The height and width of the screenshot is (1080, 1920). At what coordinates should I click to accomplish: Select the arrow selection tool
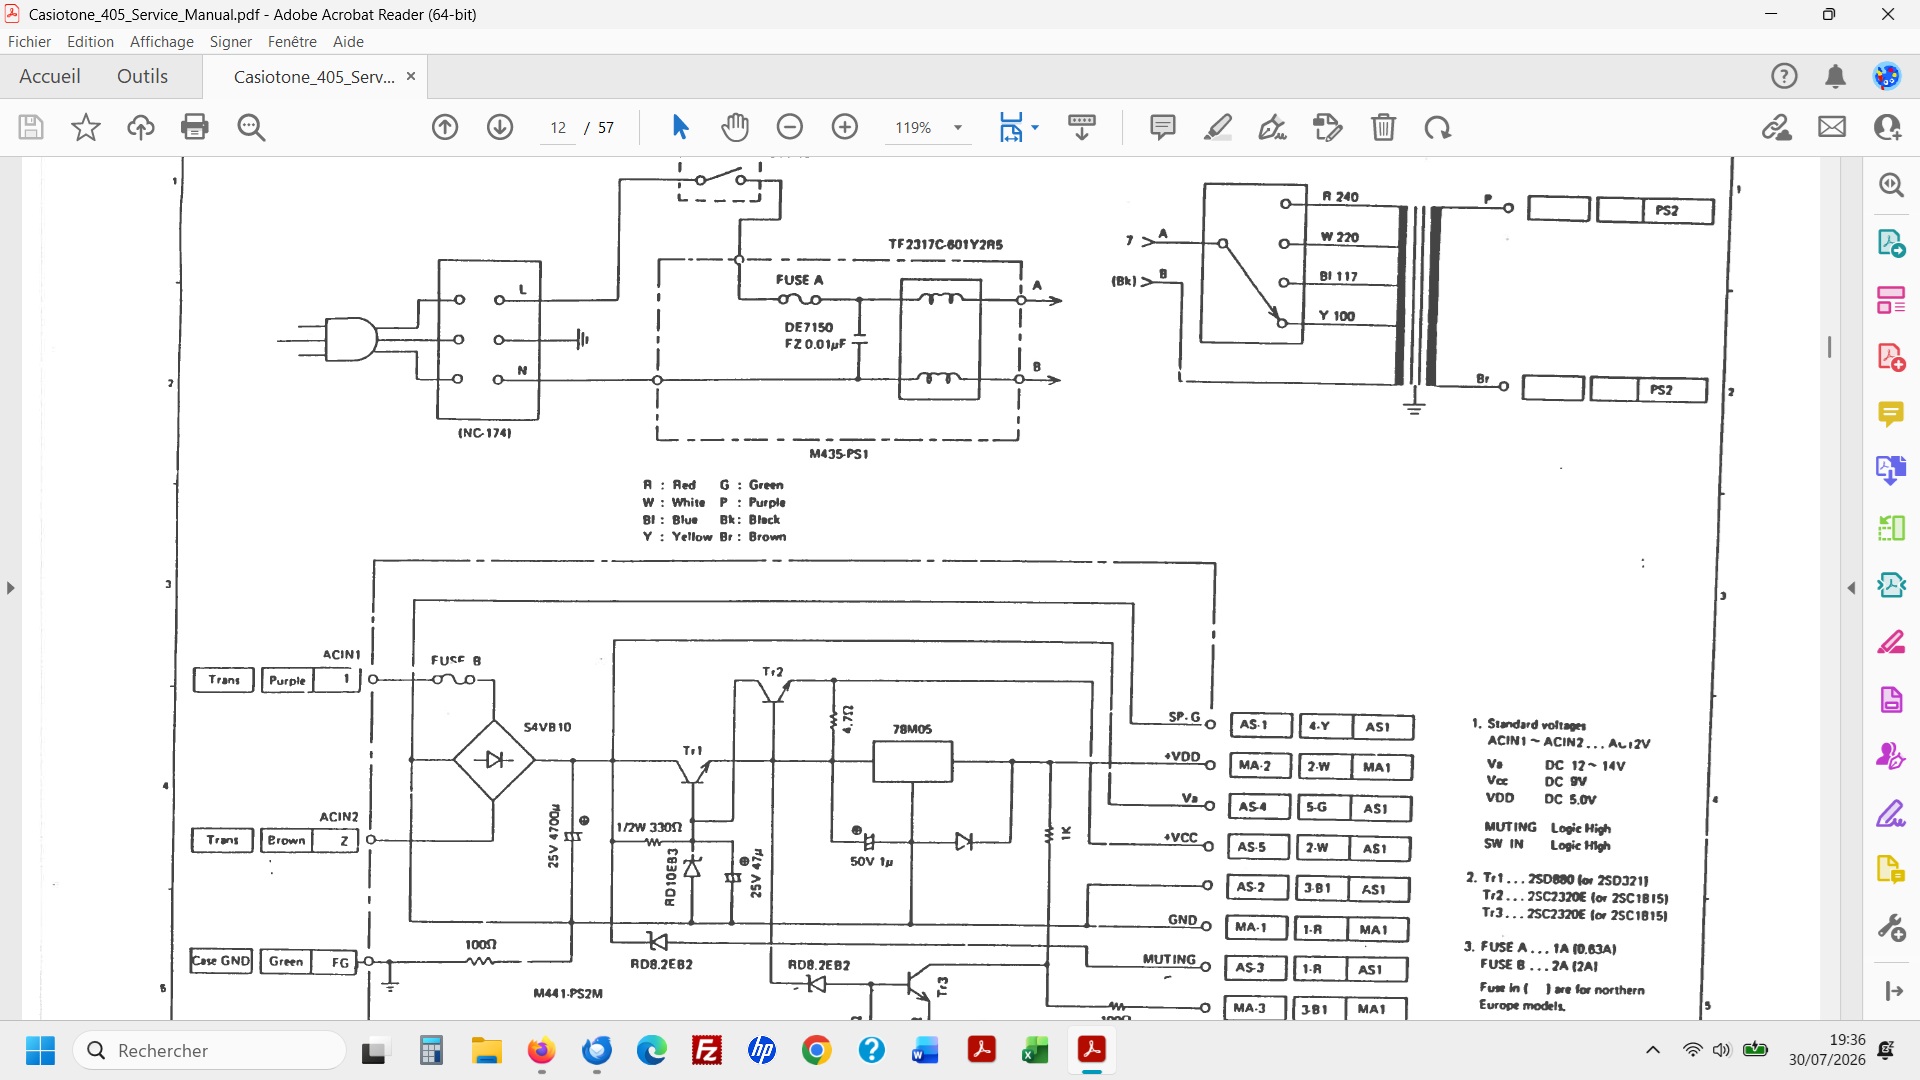pos(680,127)
